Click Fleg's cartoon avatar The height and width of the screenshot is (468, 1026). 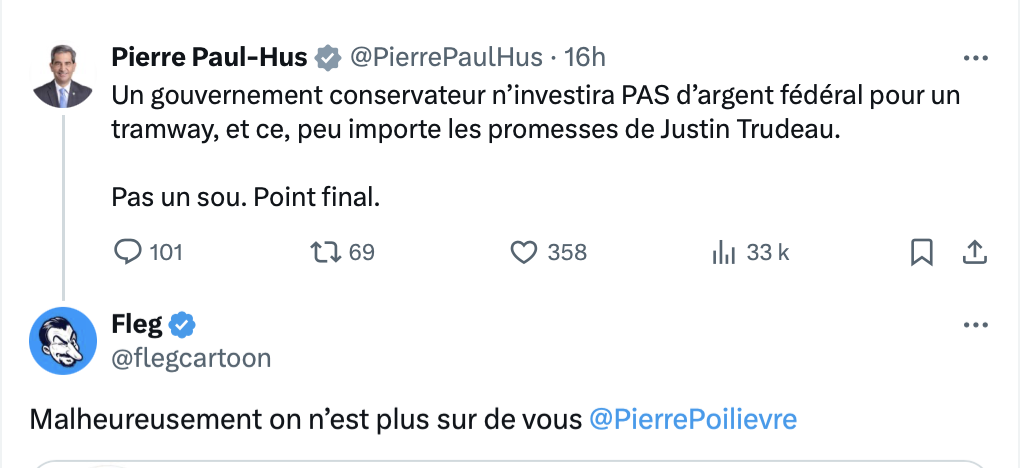63,340
